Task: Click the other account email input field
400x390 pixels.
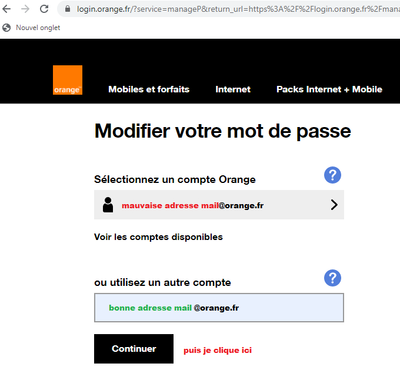Action: 219,308
